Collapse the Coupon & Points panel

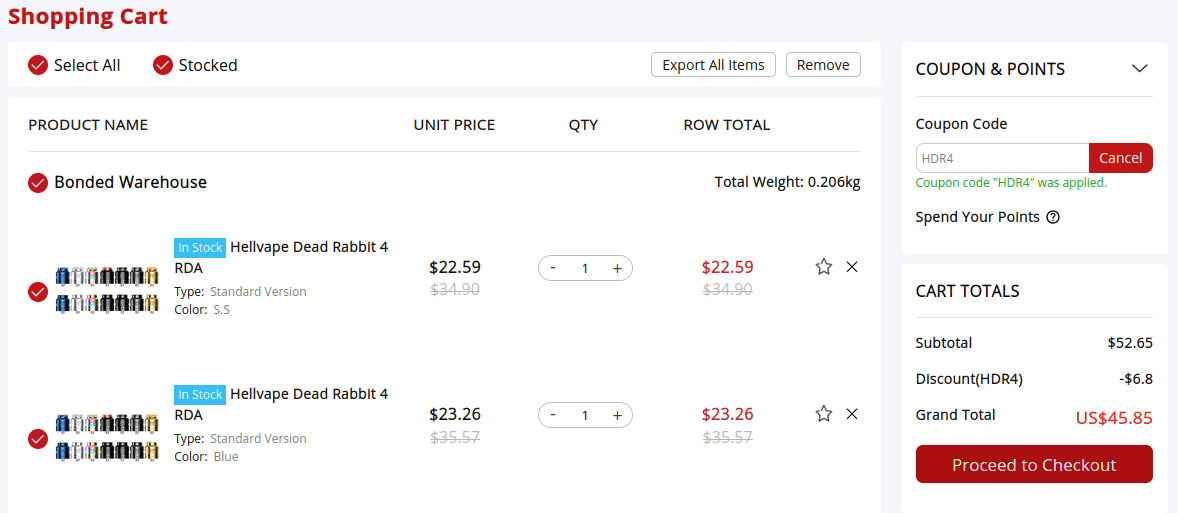(1139, 69)
